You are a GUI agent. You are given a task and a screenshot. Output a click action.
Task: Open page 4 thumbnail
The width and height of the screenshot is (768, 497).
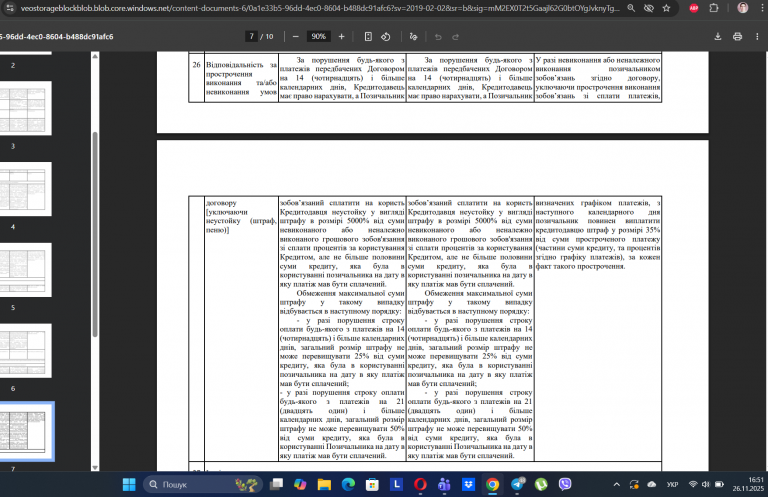pyautogui.click(x=25, y=189)
